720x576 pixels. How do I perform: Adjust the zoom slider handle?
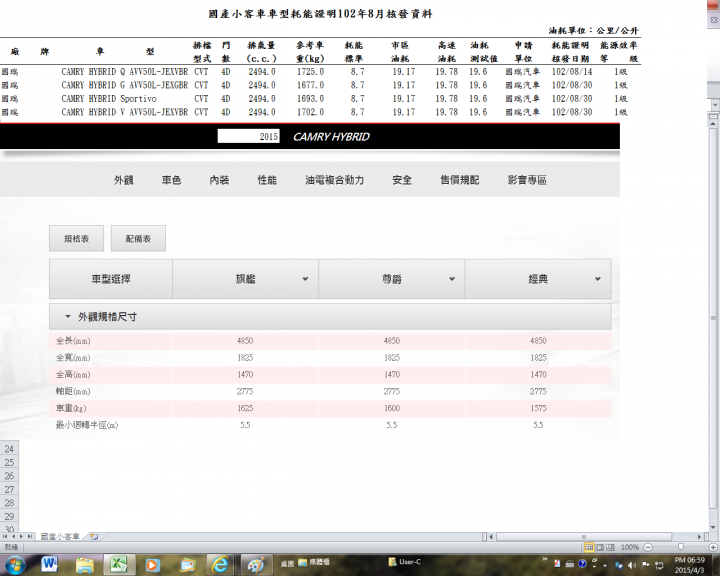point(681,547)
